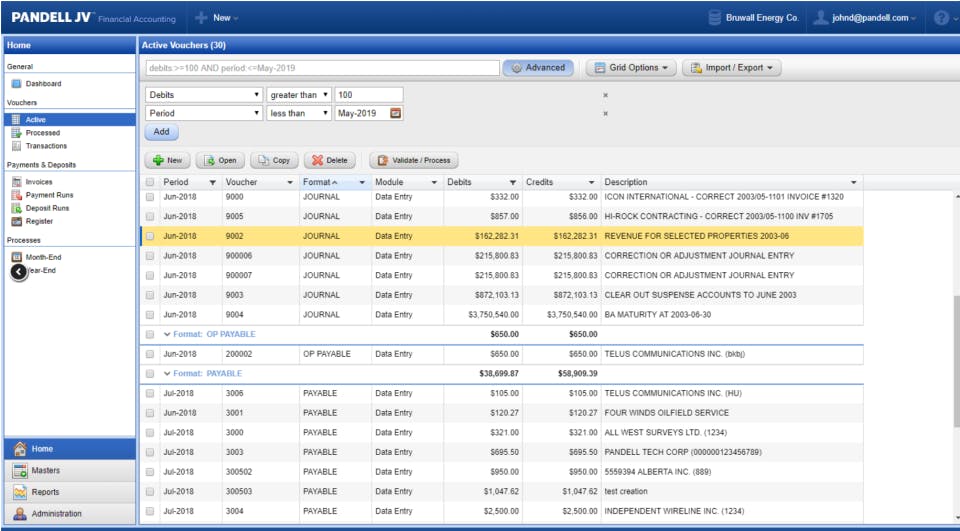Viewport: 960px width, 531px height.
Task: Open the Register icon
Action: 17,221
